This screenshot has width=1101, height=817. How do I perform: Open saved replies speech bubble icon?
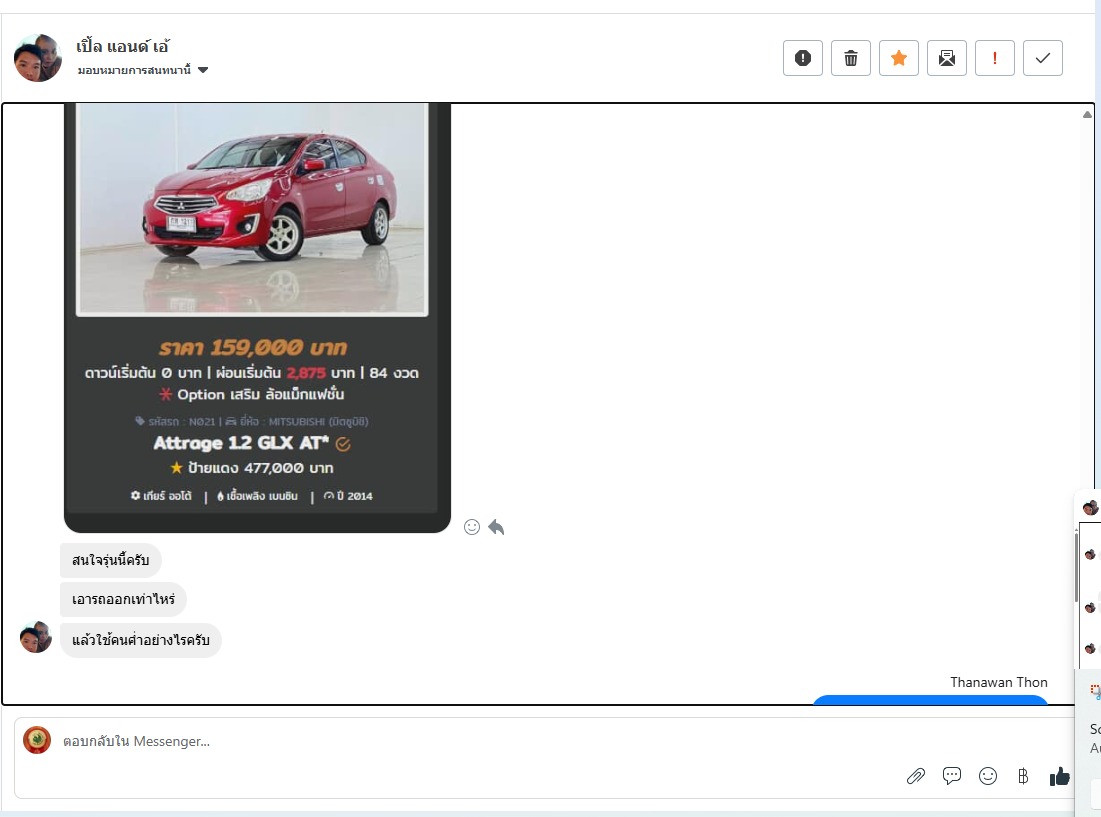click(952, 776)
